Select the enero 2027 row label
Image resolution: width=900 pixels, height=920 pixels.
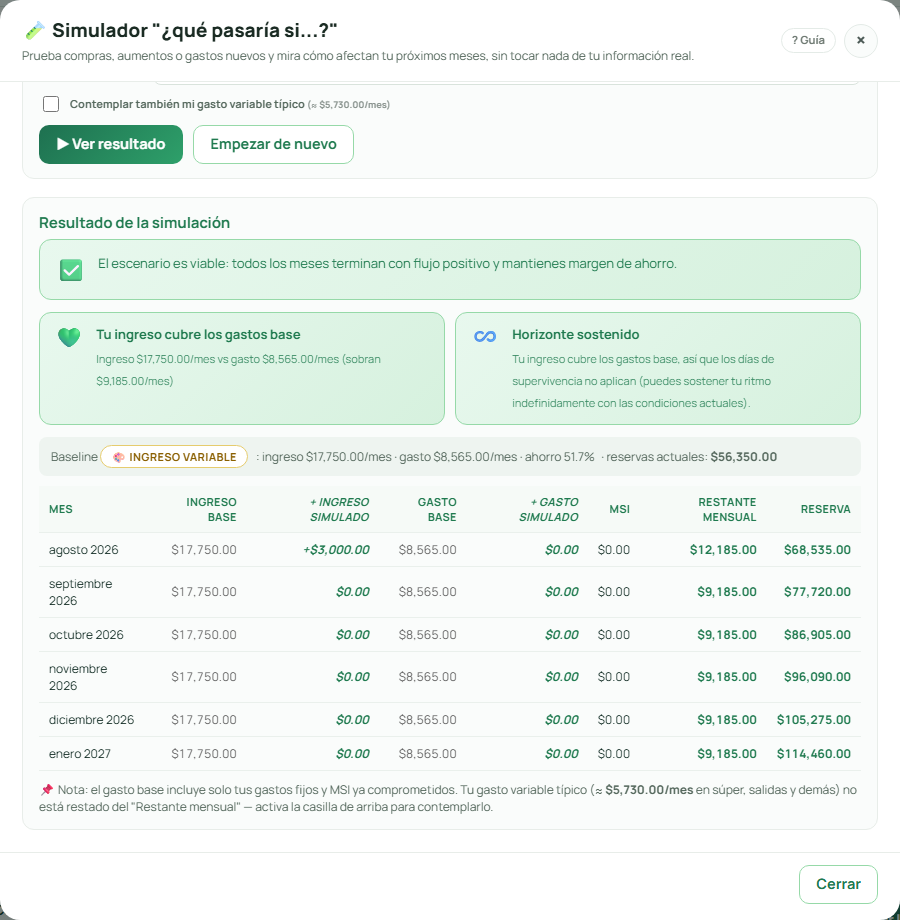[80, 754]
